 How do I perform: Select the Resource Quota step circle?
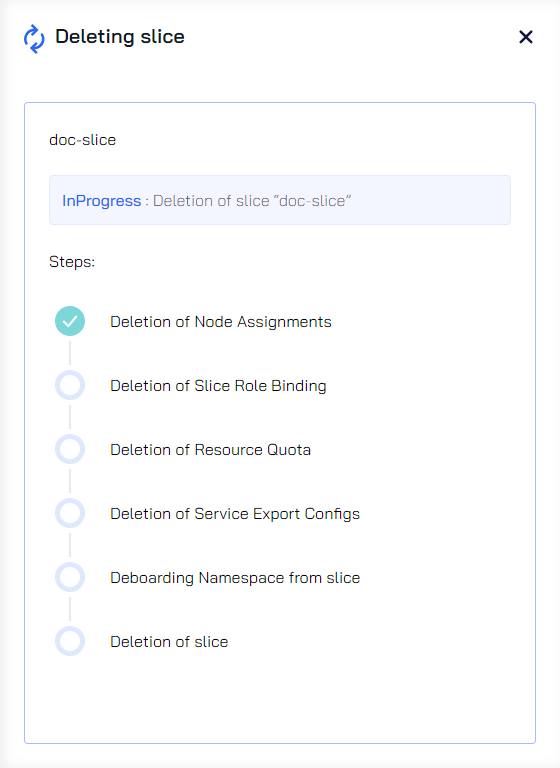[x=70, y=449]
